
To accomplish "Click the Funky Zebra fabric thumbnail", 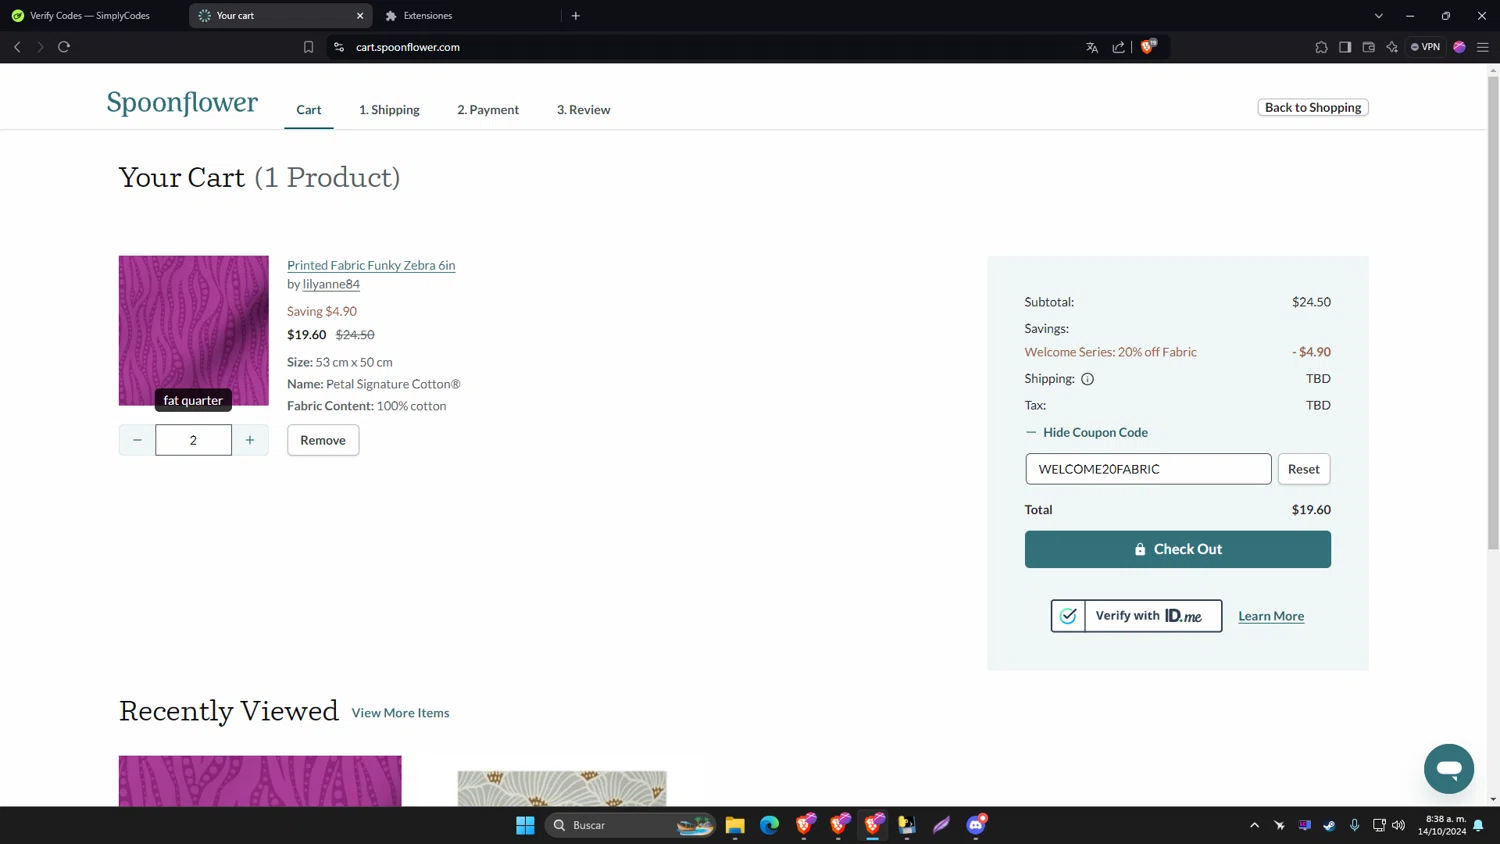I will point(193,331).
